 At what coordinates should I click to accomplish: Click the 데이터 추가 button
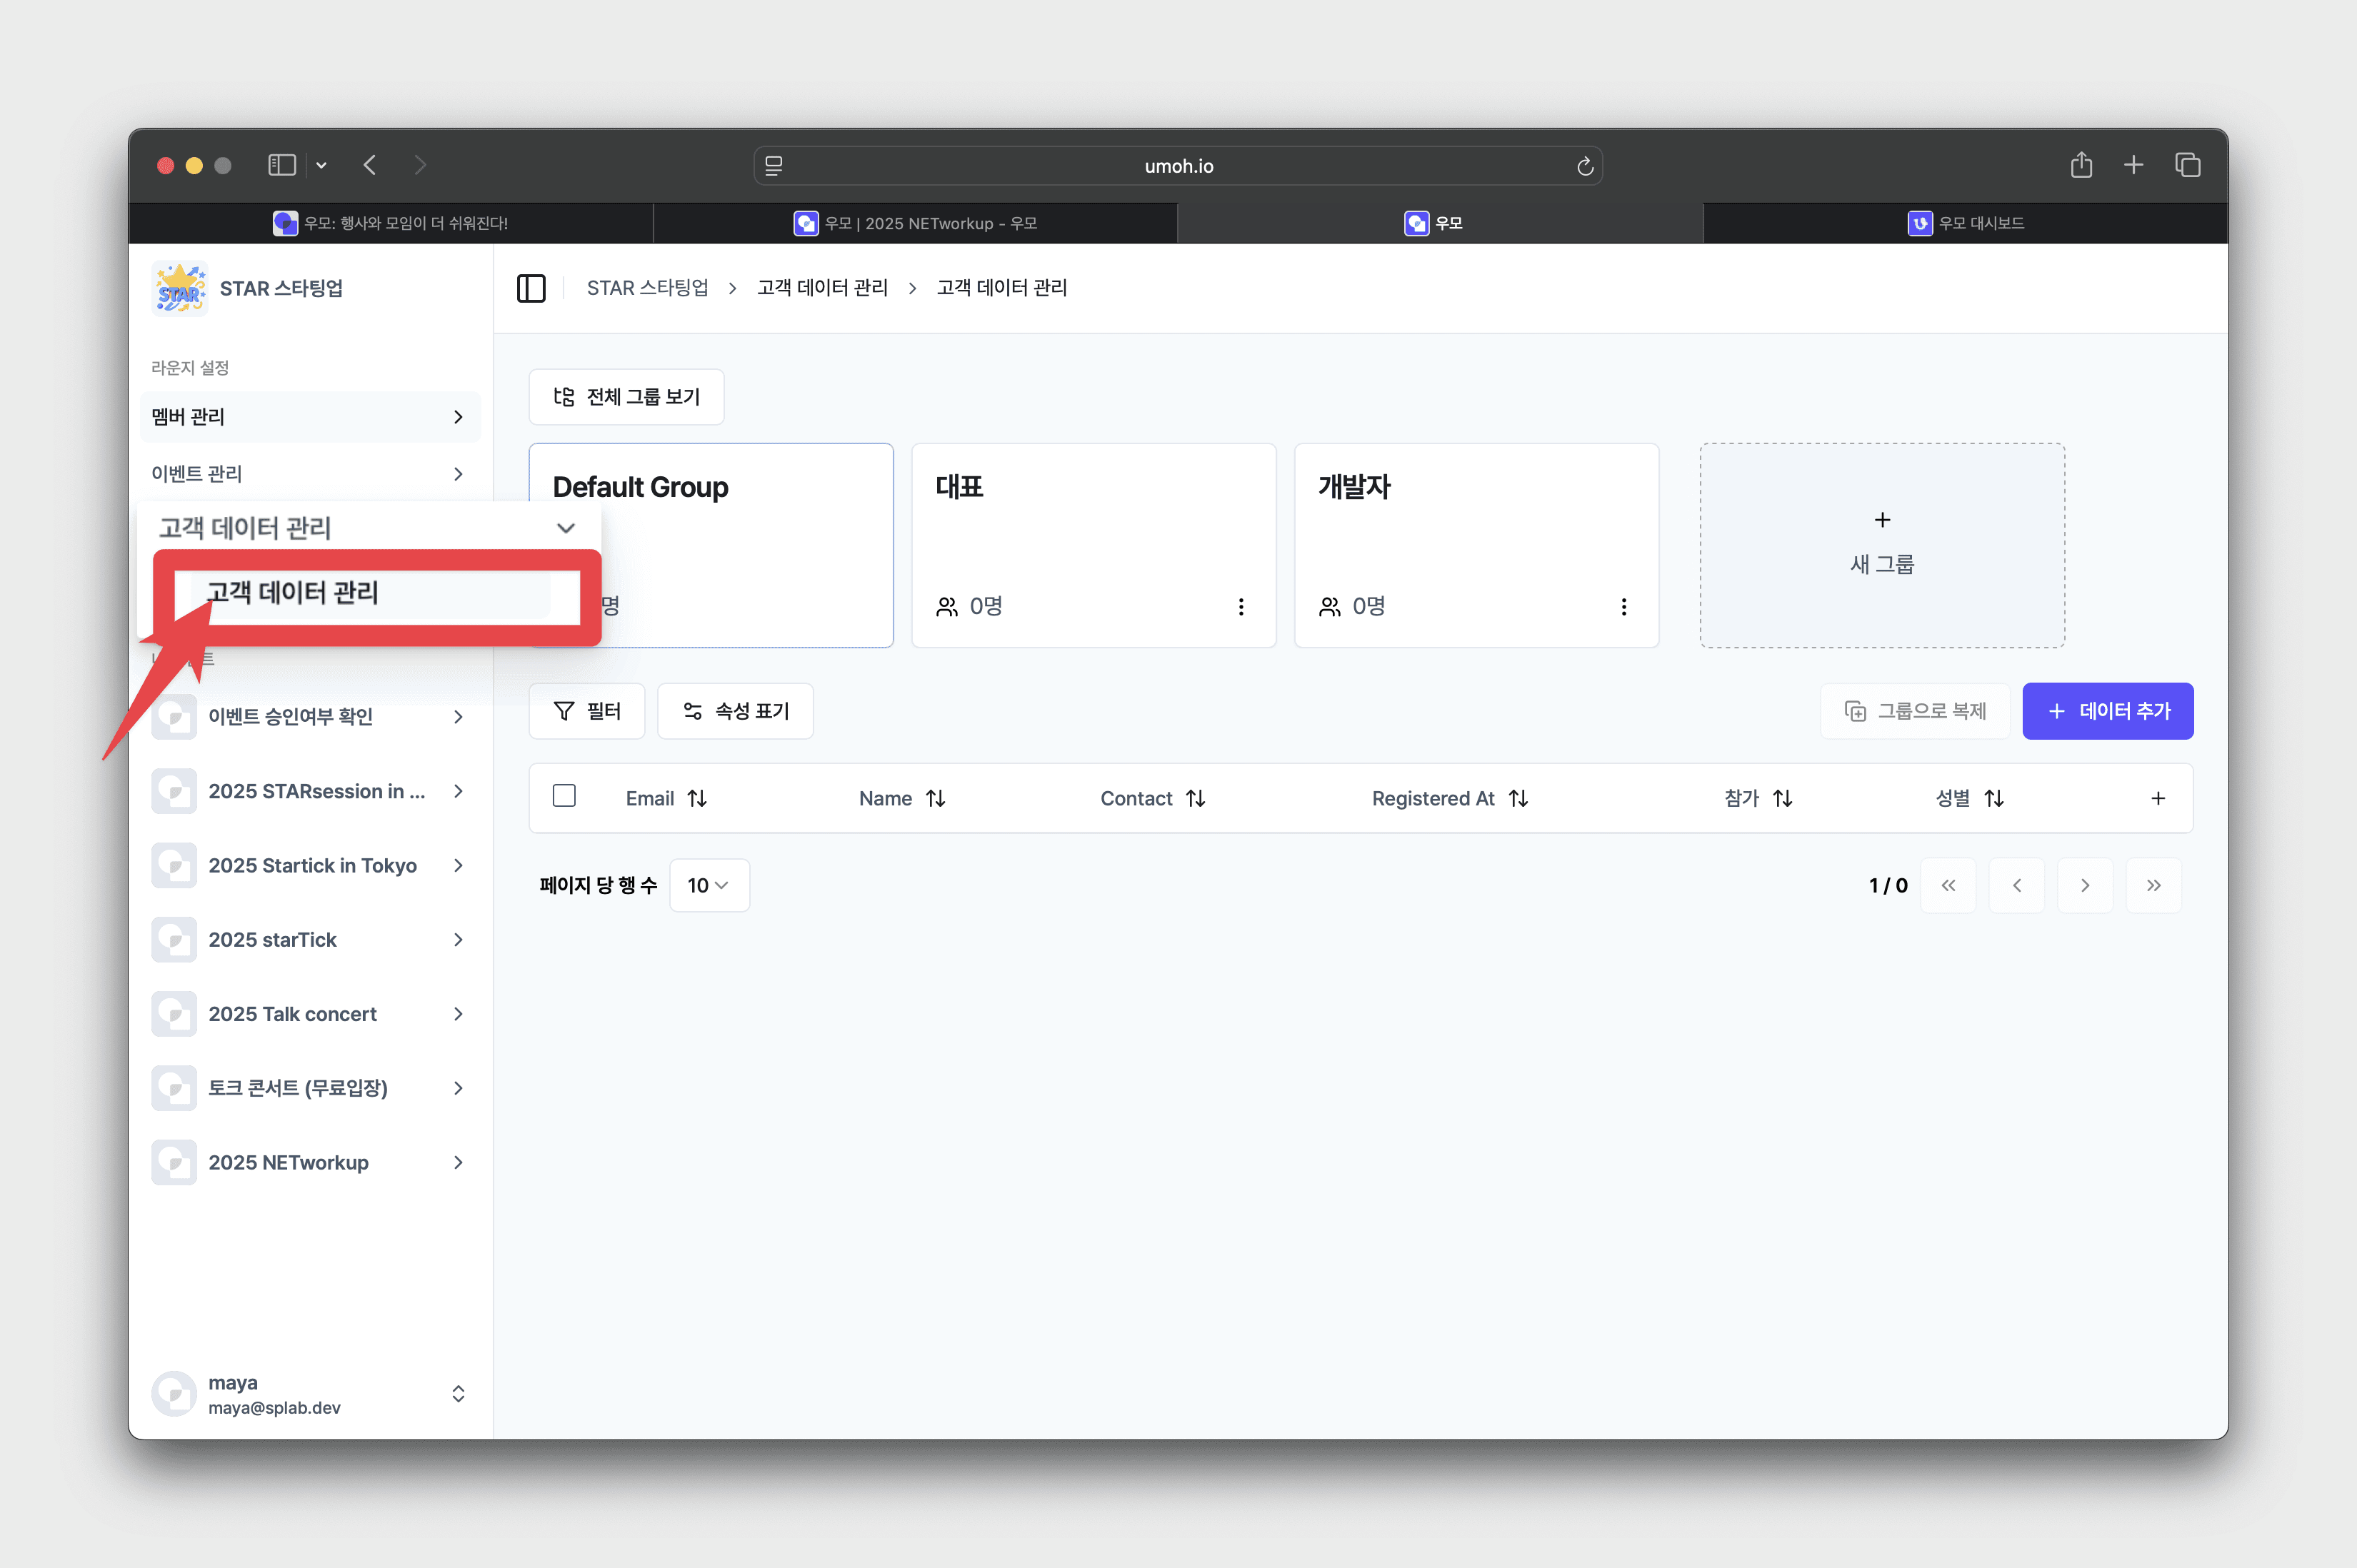point(2107,711)
